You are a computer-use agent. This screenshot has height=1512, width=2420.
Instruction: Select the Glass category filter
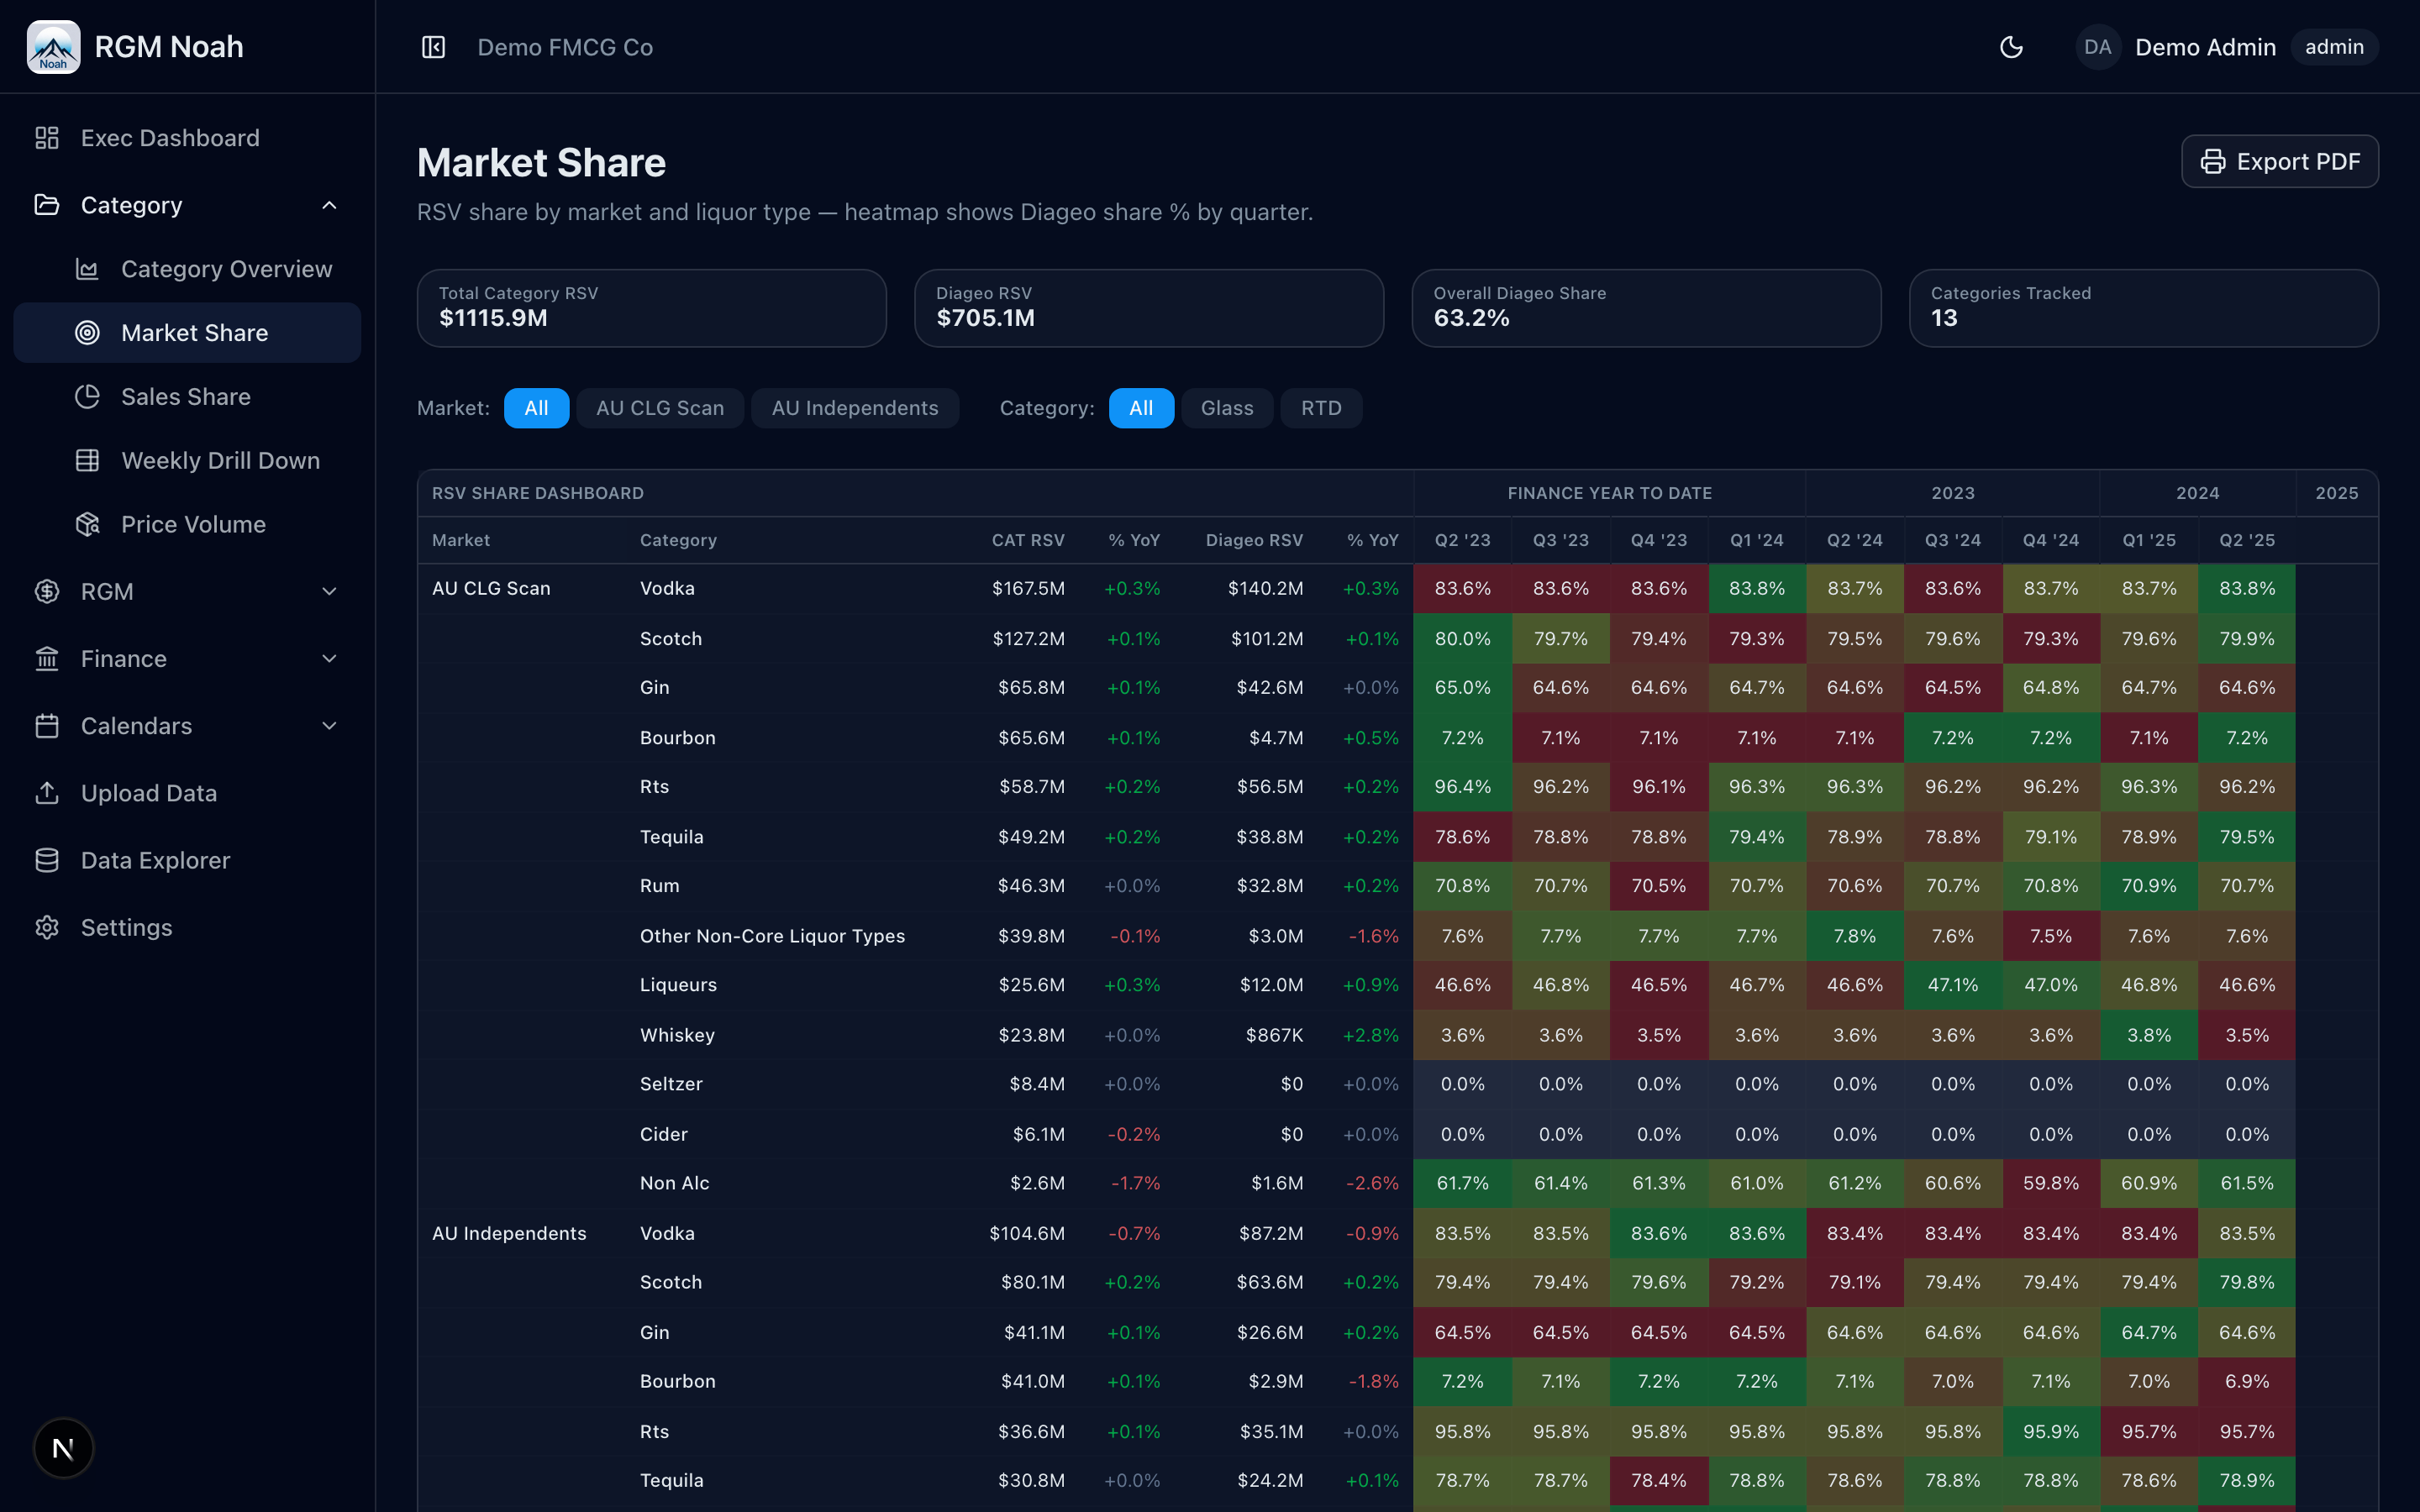point(1226,408)
